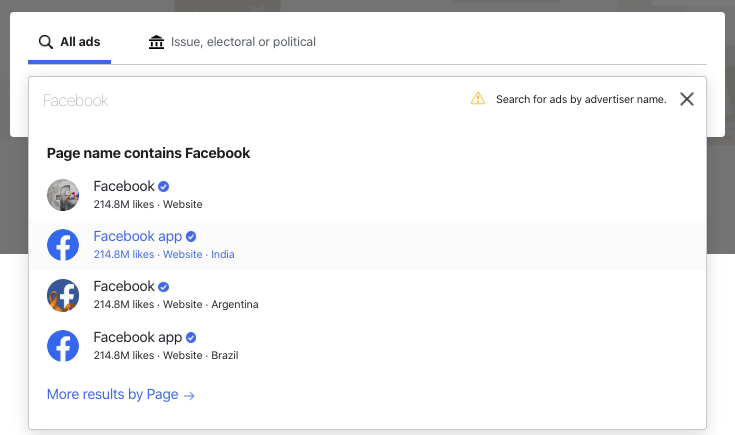
Task: Select Facebook app Brazil result
Action: click(367, 346)
